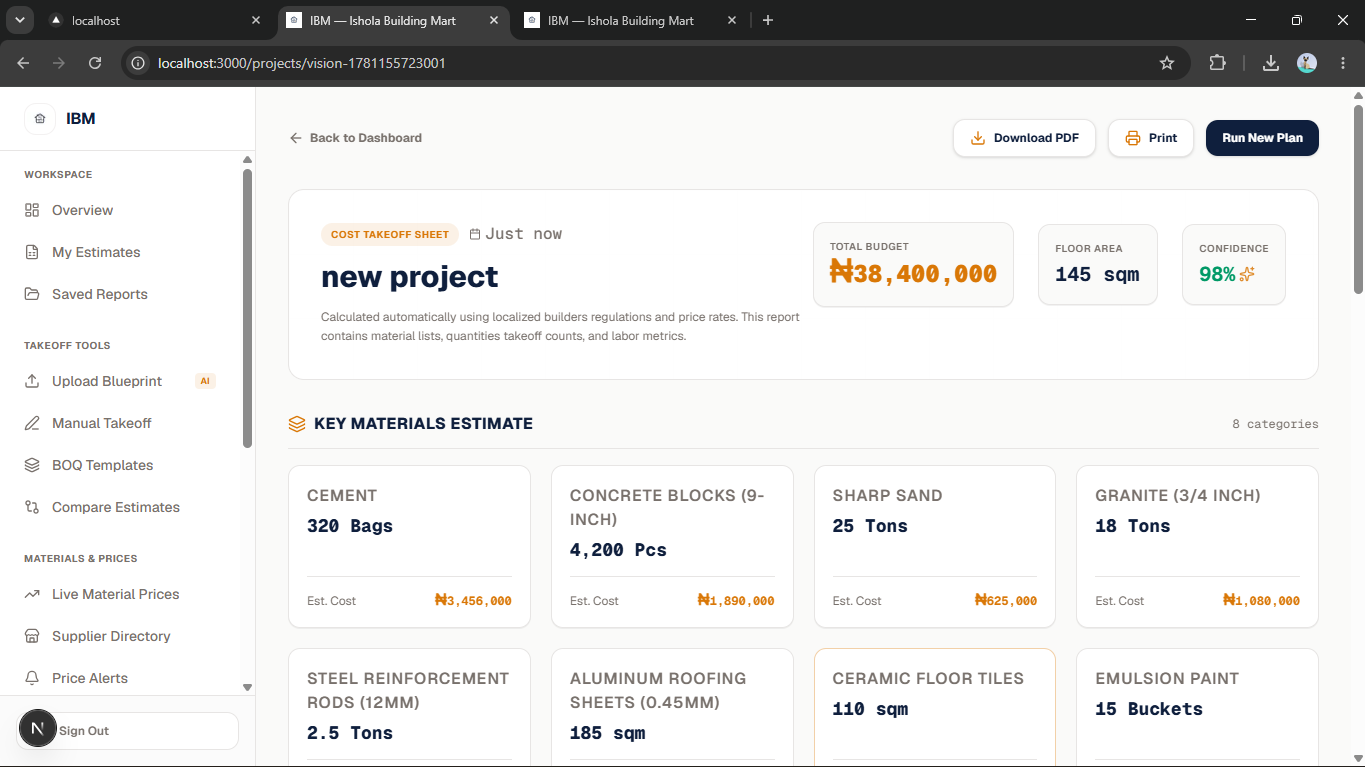
Task: Click the ₦3,456,000 cement cost
Action: tap(473, 601)
